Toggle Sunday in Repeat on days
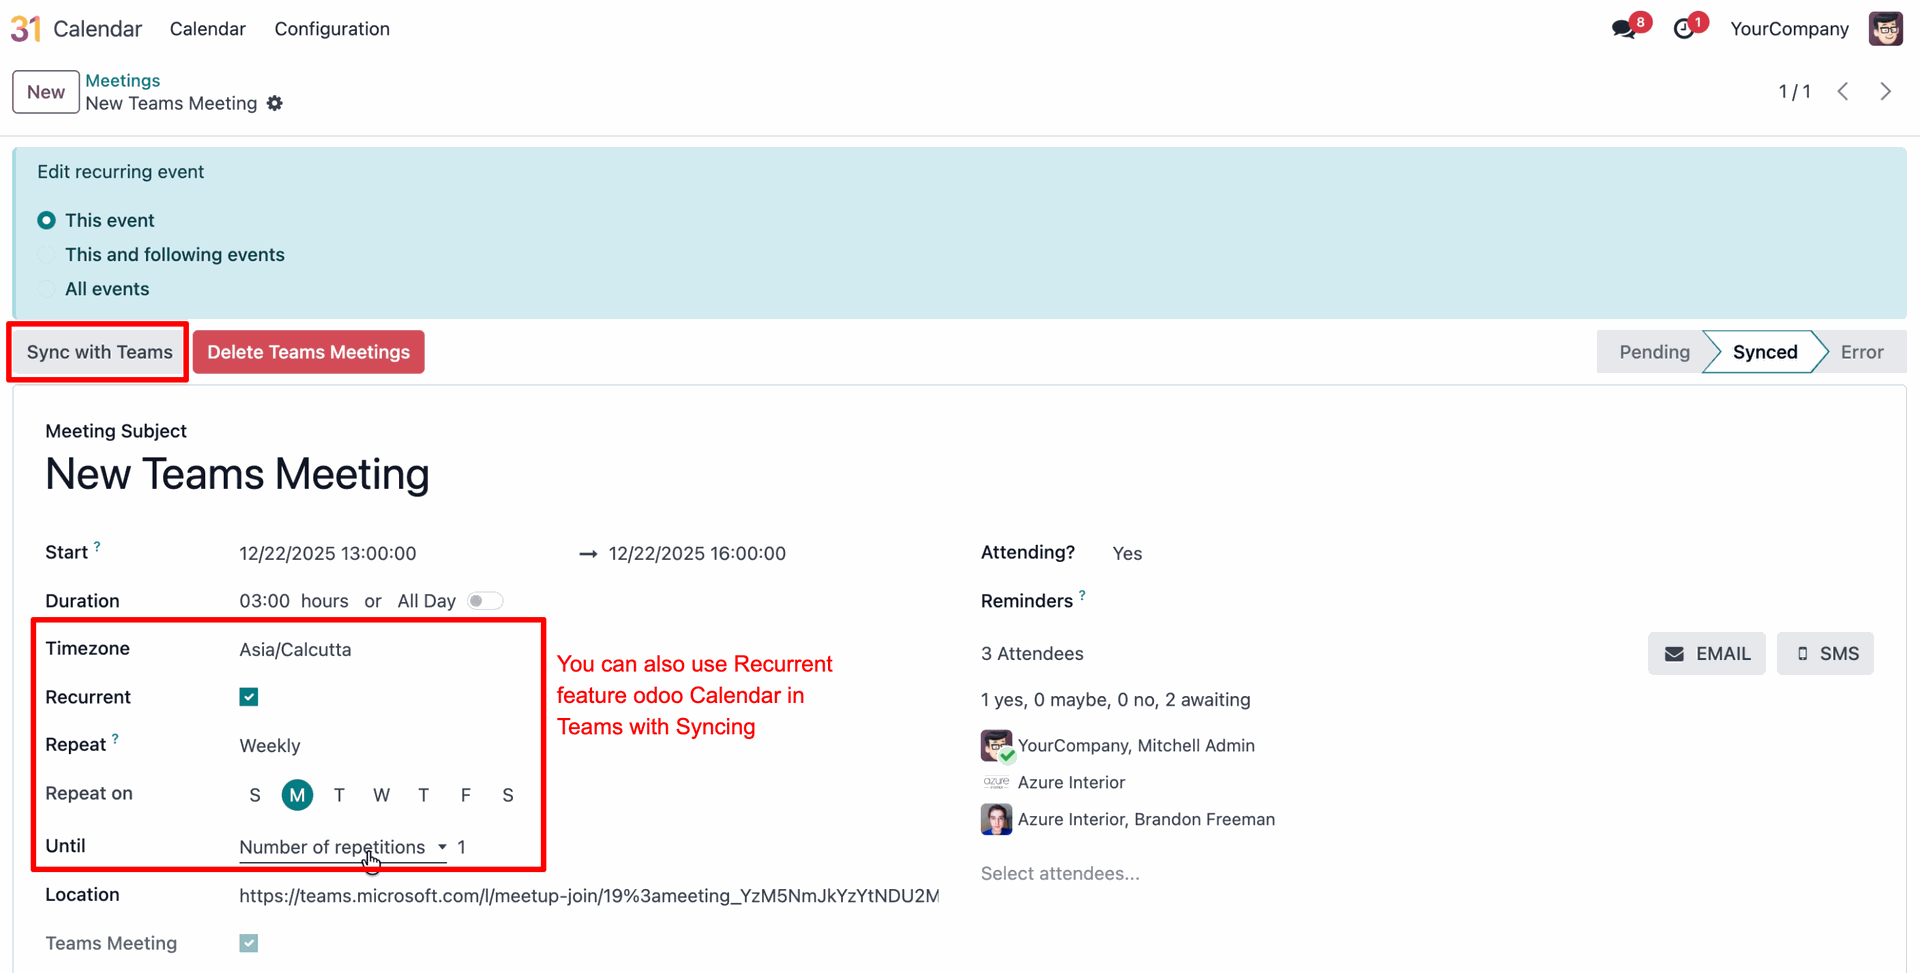1920x973 pixels. click(255, 795)
